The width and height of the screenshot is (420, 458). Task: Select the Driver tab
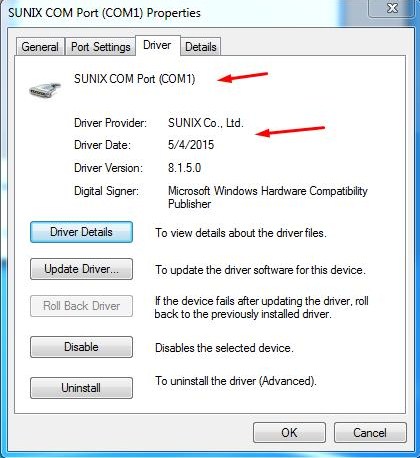(157, 45)
